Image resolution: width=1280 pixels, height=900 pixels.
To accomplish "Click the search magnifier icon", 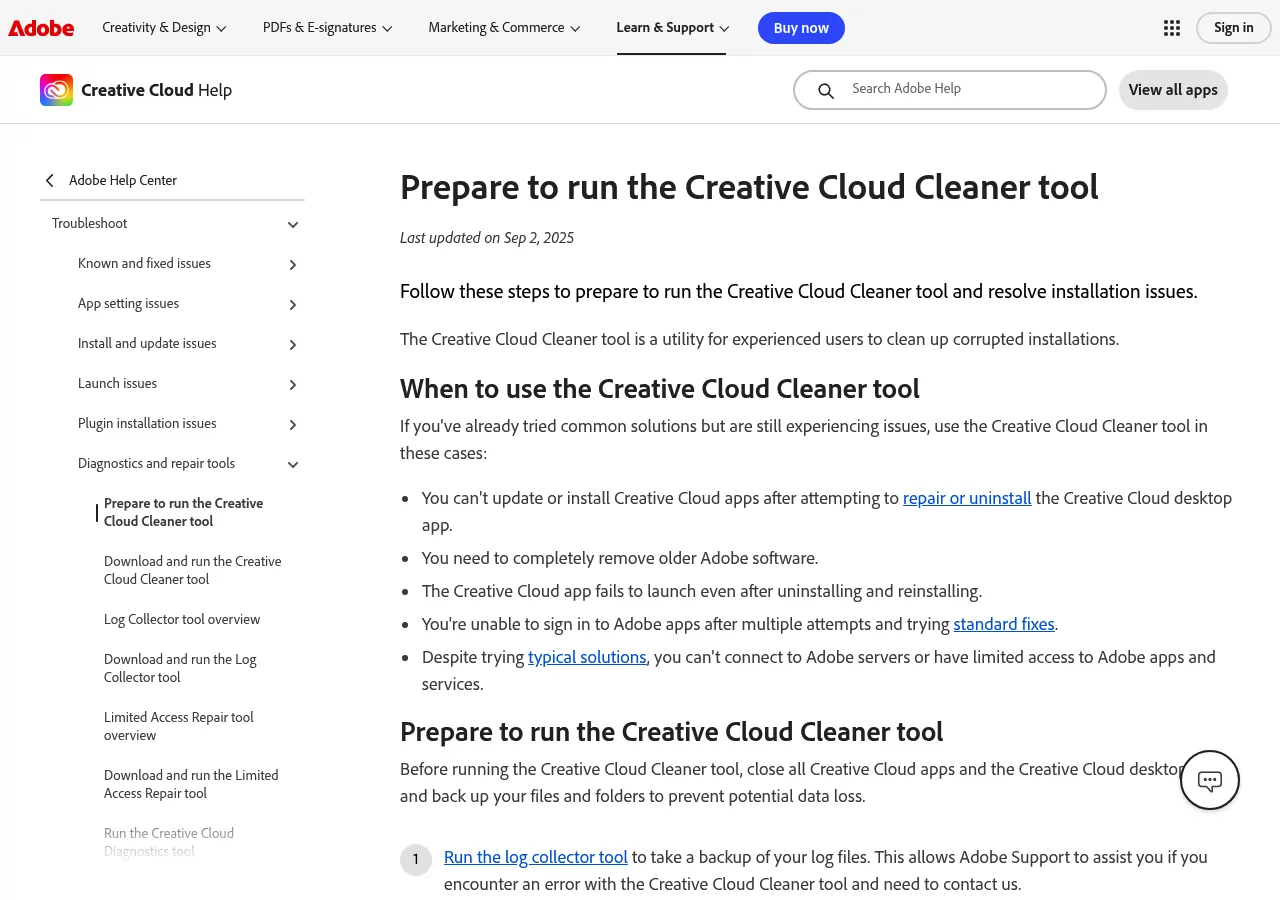I will coord(826,91).
